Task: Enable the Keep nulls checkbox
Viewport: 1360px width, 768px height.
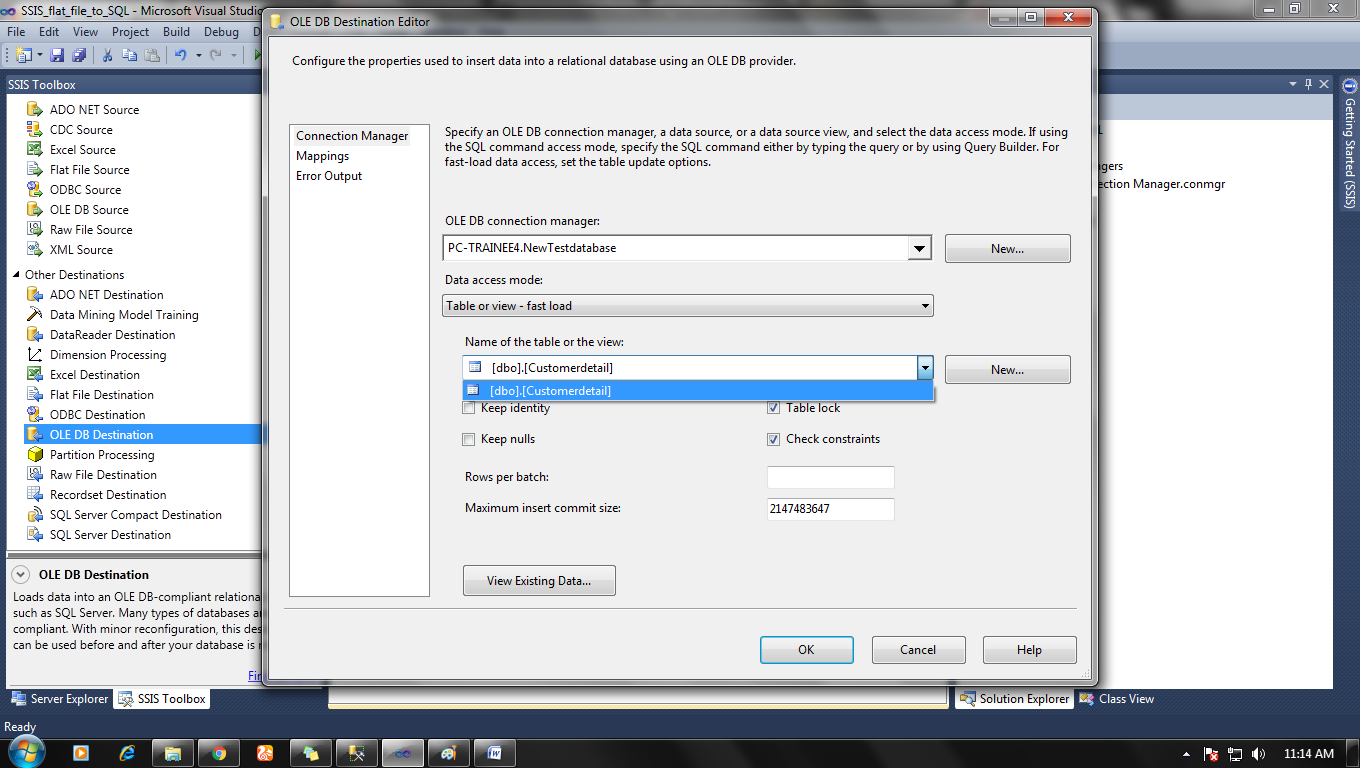Action: pos(469,439)
